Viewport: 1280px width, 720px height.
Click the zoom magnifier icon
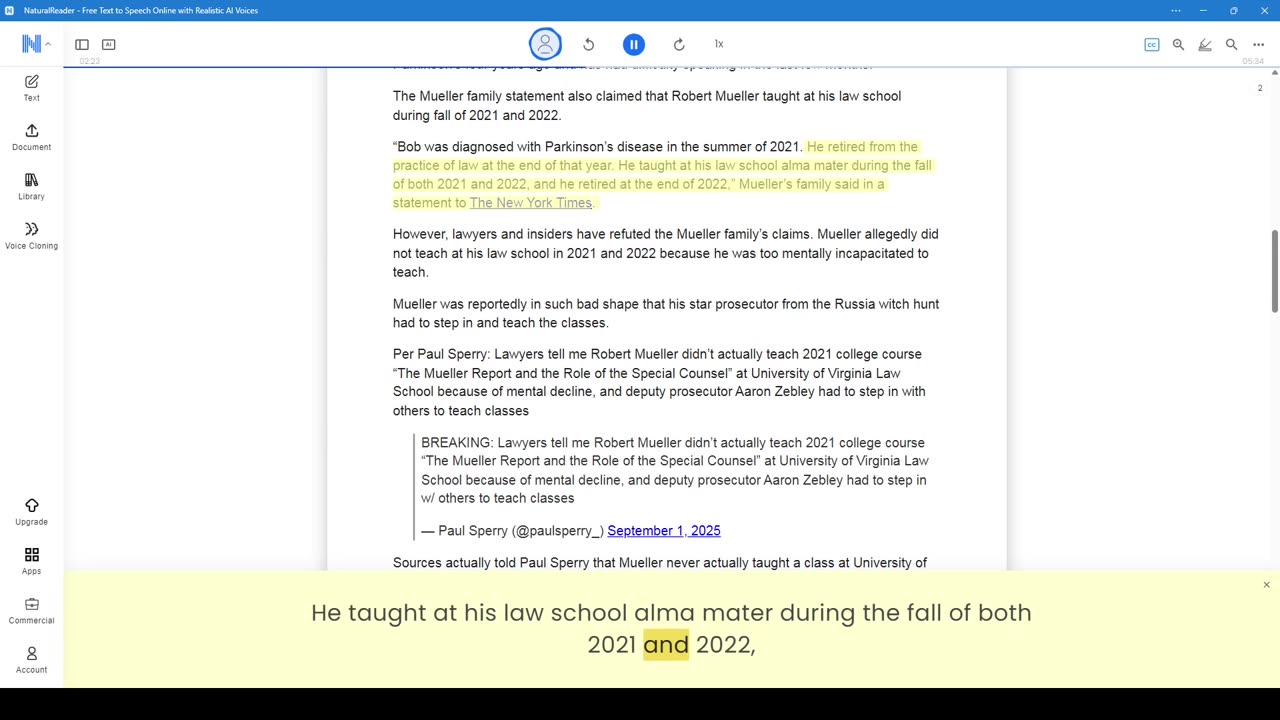1178,44
